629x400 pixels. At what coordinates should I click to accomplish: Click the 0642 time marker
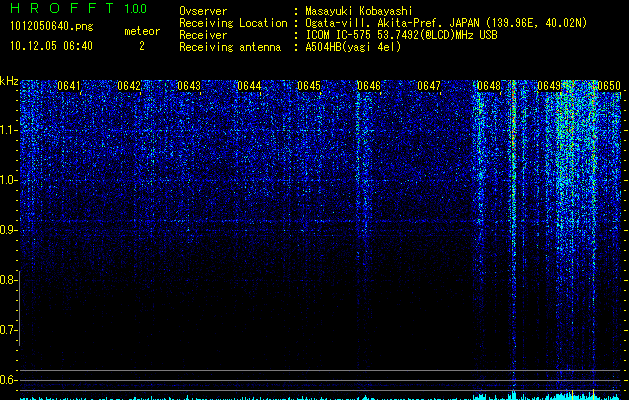pyautogui.click(x=129, y=86)
